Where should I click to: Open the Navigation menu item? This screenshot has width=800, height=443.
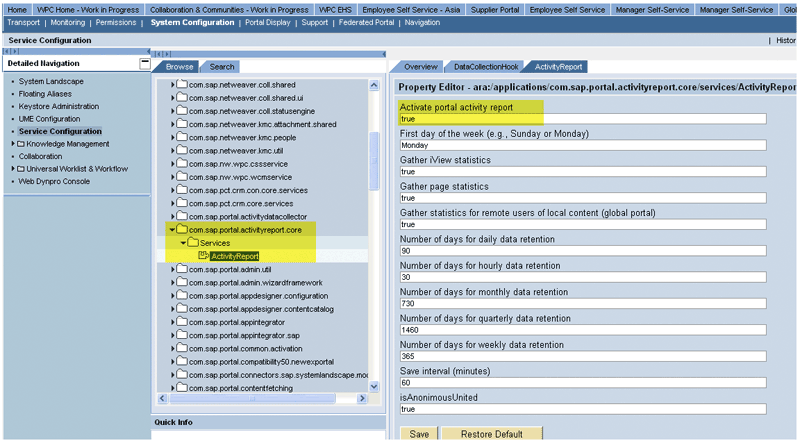[422, 22]
